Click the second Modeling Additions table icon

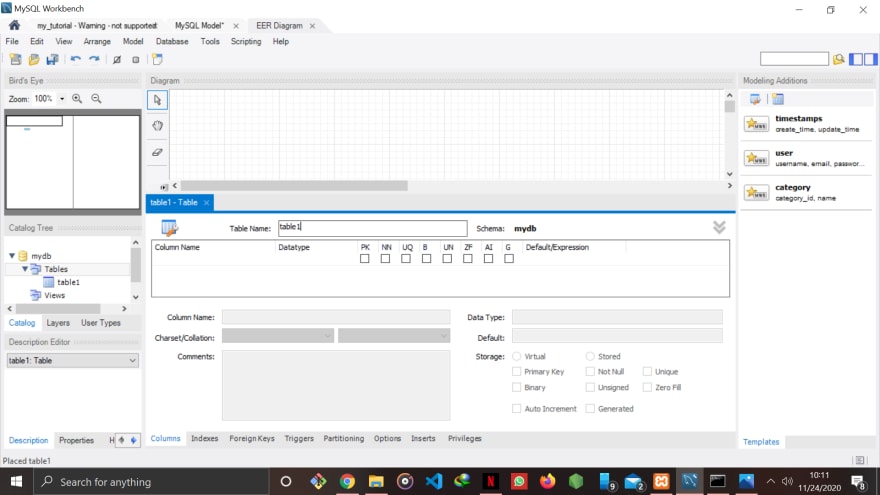pyautogui.click(x=778, y=99)
